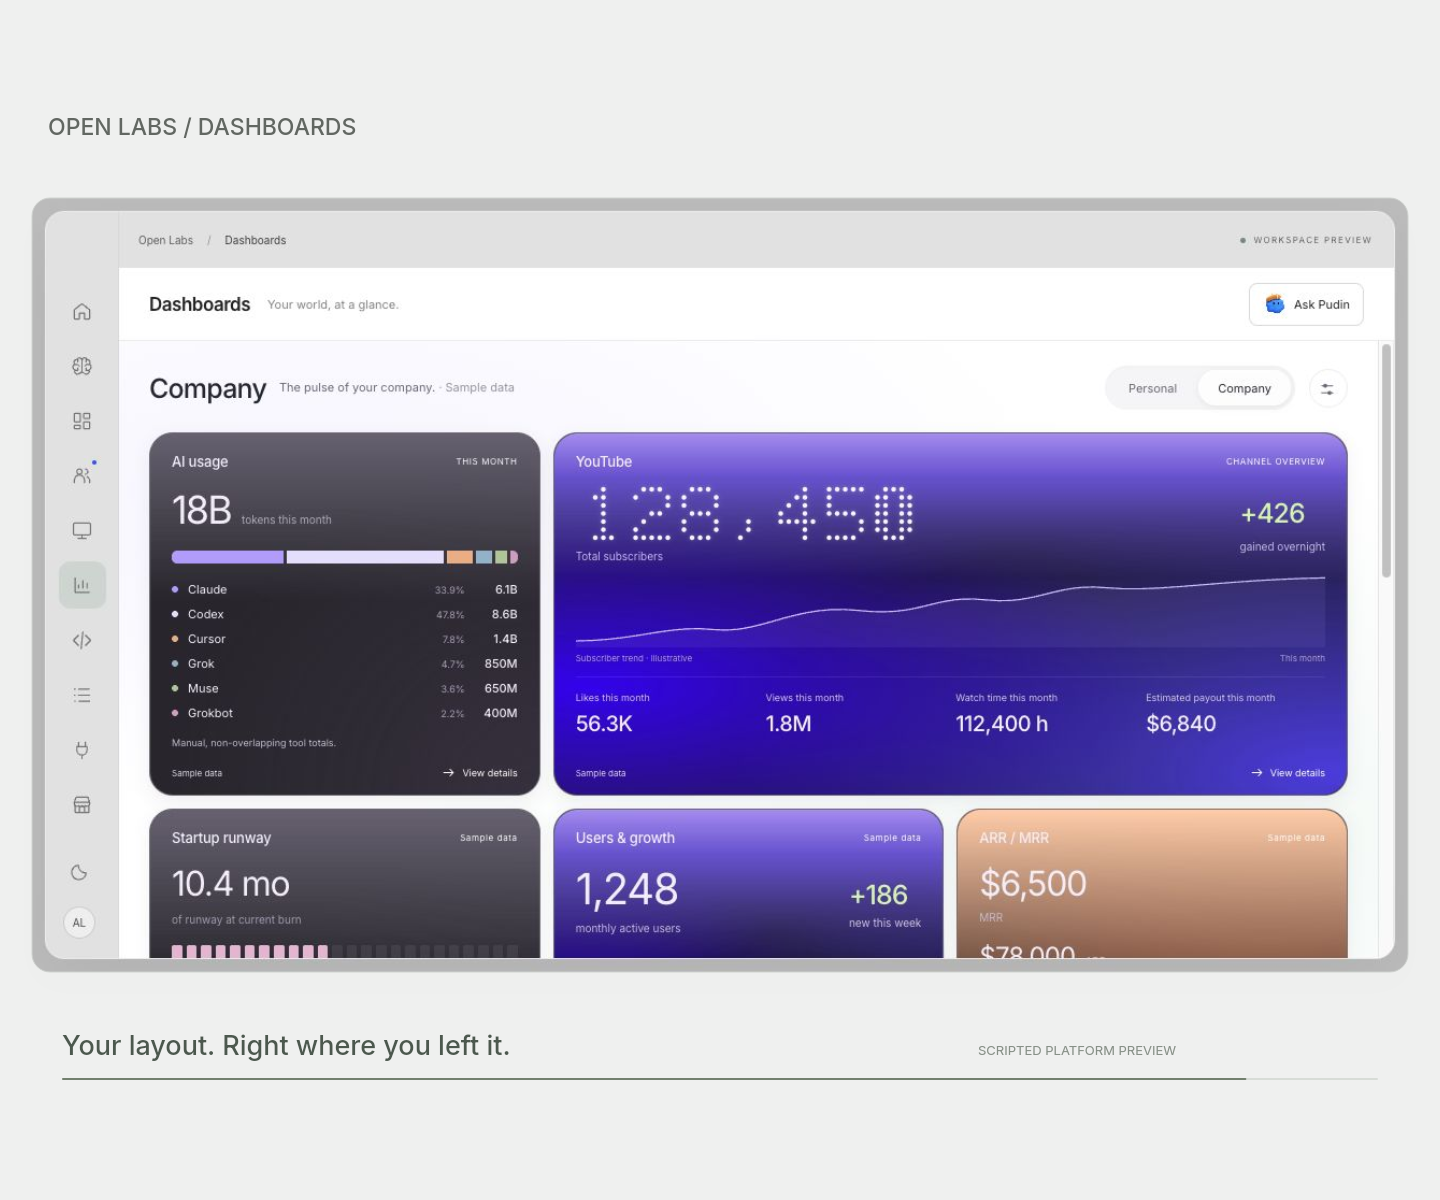This screenshot has height=1200, width=1440.
Task: Click the 10.4 mo startup runway value
Action: (231, 884)
